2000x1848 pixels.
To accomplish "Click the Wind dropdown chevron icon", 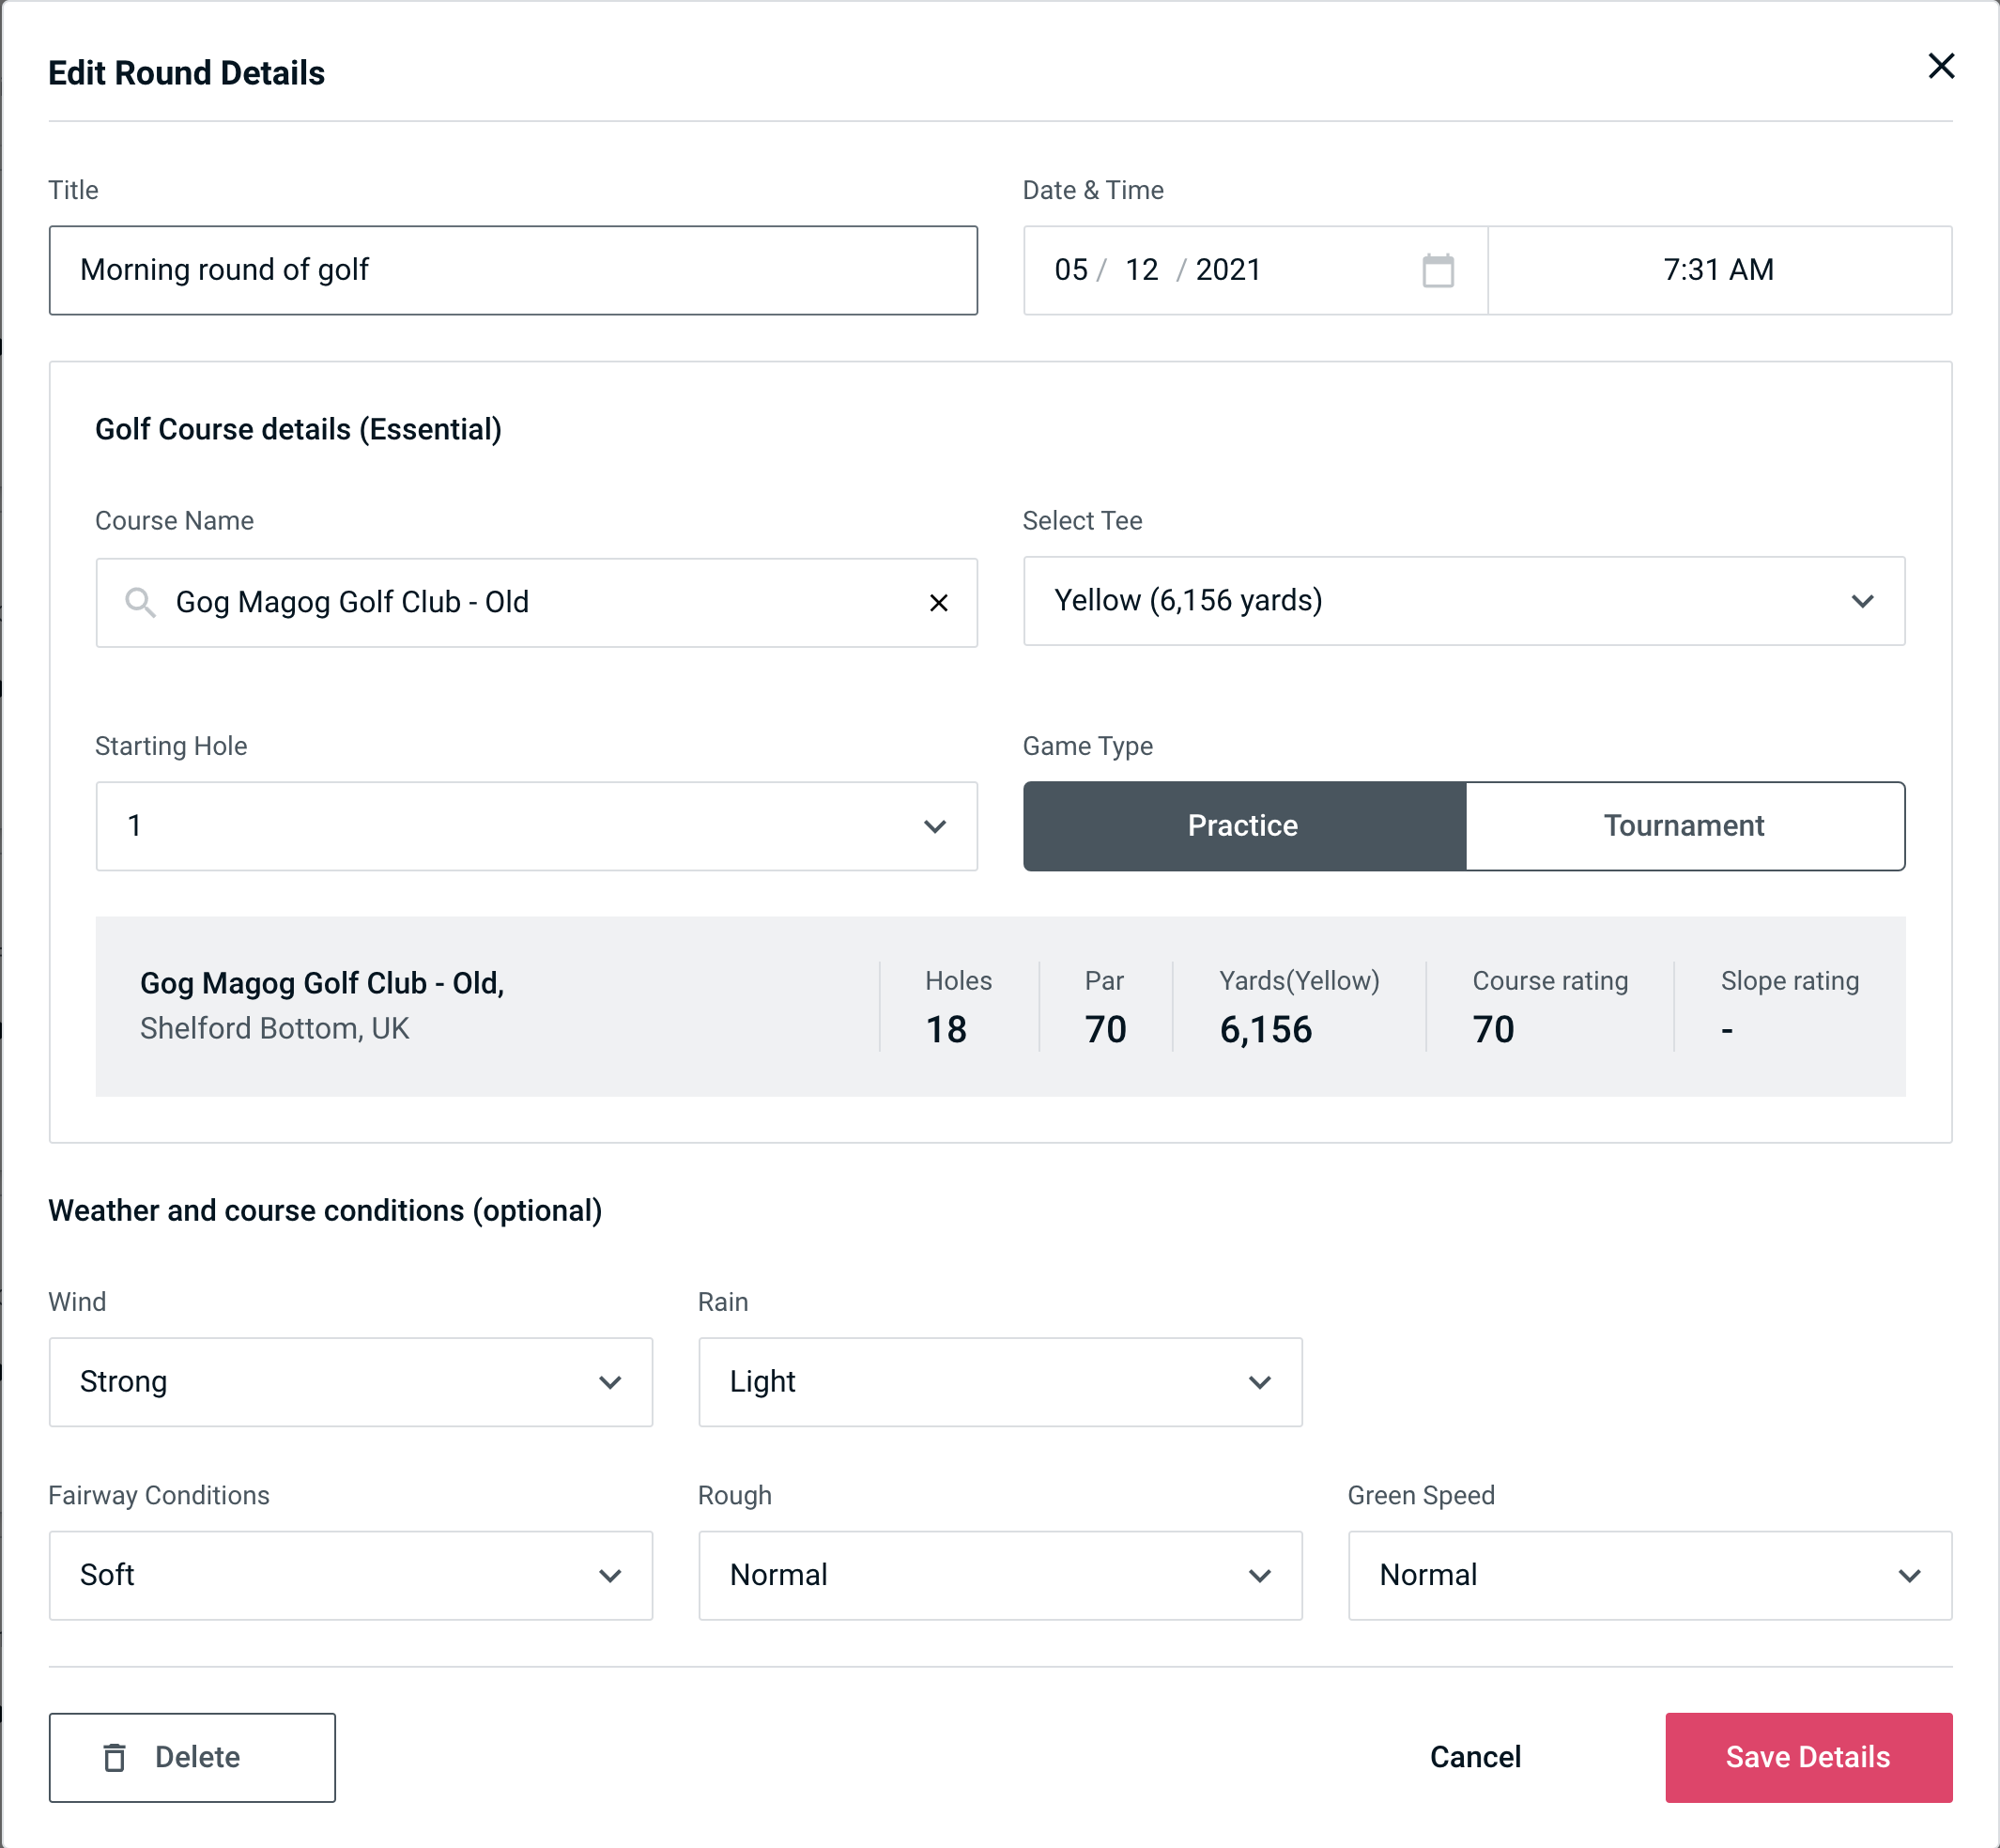I will pyautogui.click(x=613, y=1381).
